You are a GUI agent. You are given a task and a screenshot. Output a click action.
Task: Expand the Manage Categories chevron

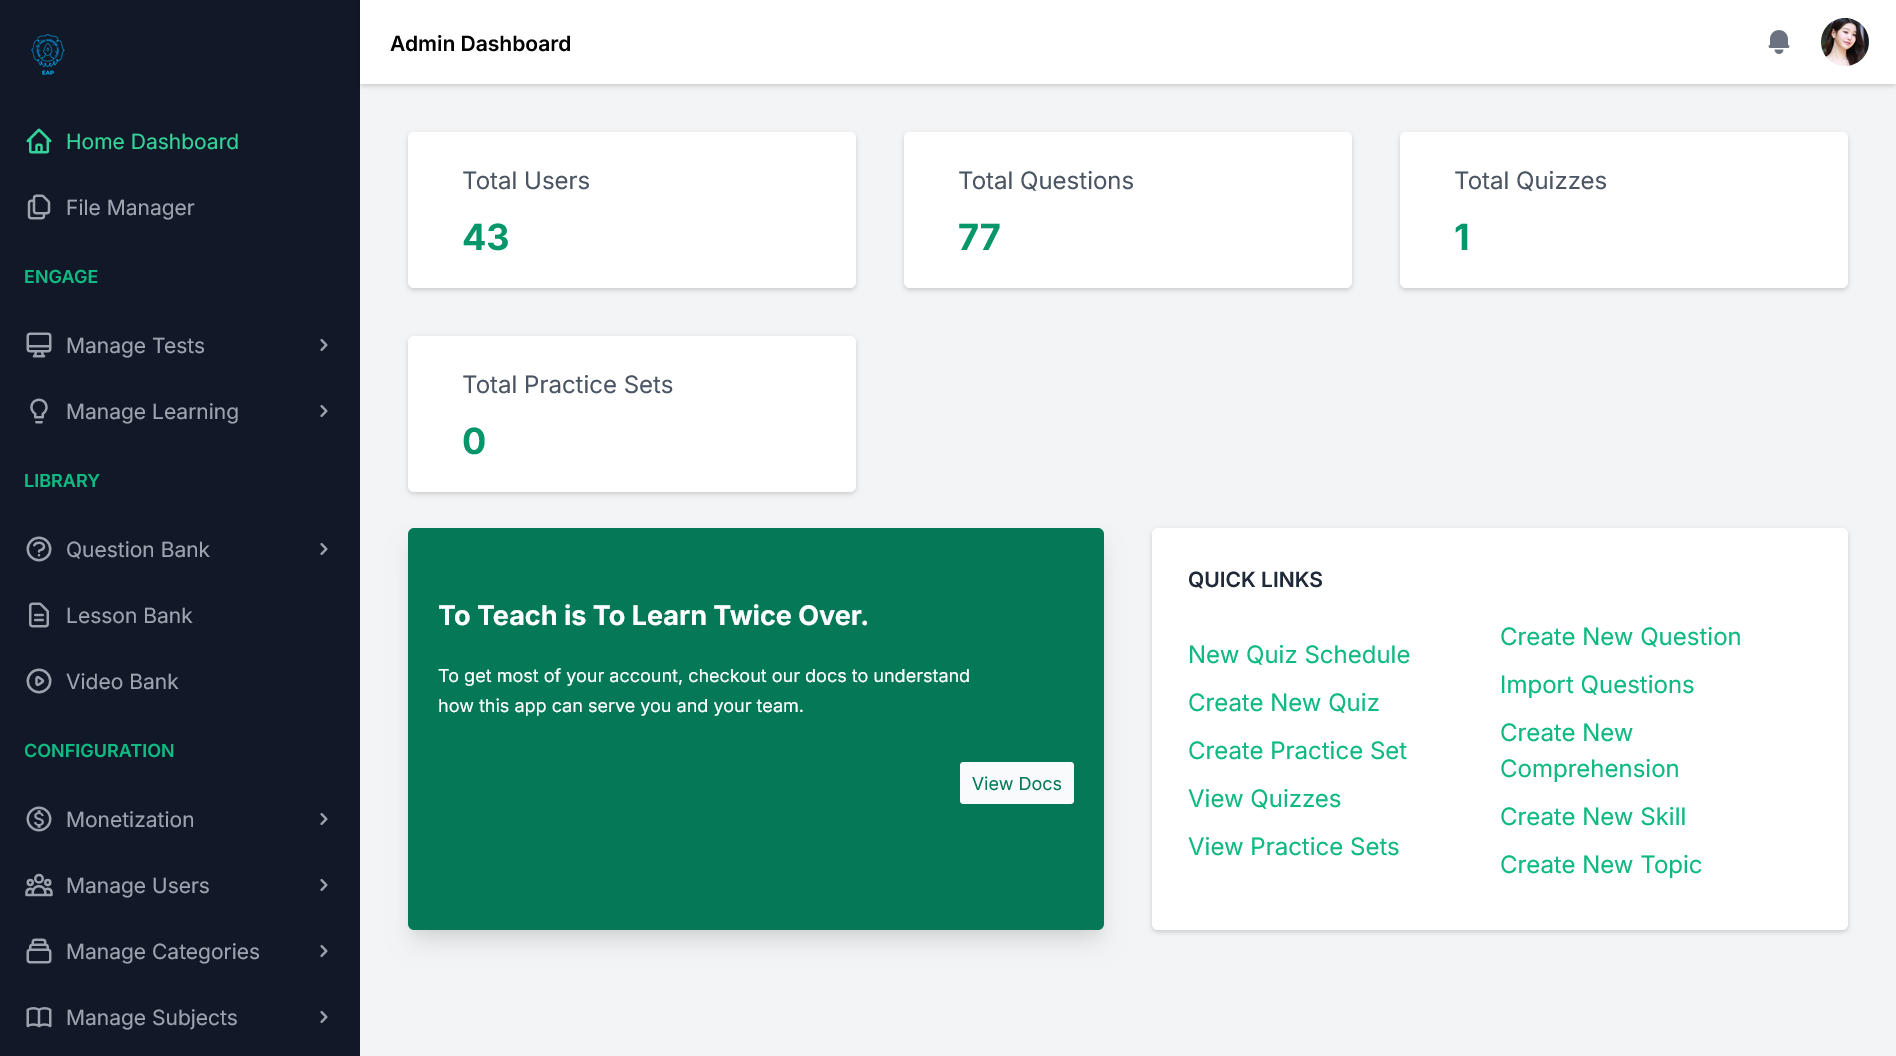point(323,952)
